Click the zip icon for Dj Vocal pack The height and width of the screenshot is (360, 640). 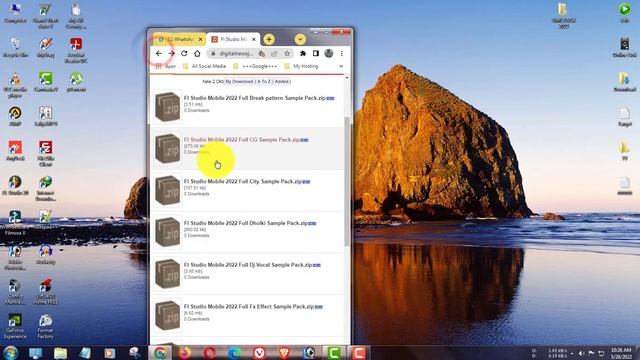point(167,273)
